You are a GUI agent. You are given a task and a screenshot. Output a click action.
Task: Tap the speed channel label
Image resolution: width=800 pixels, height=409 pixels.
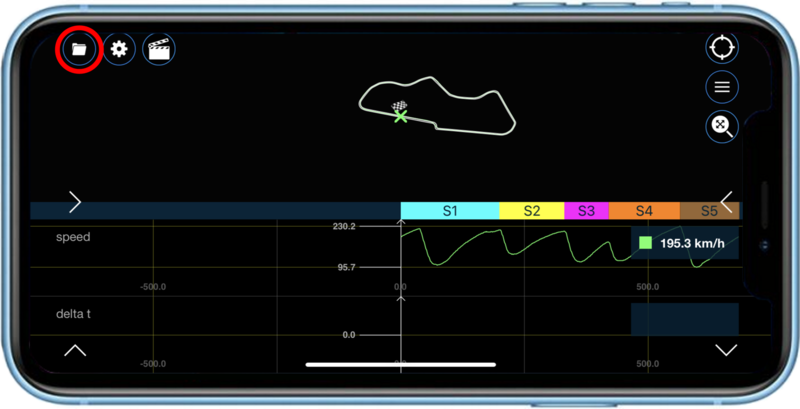coord(73,237)
